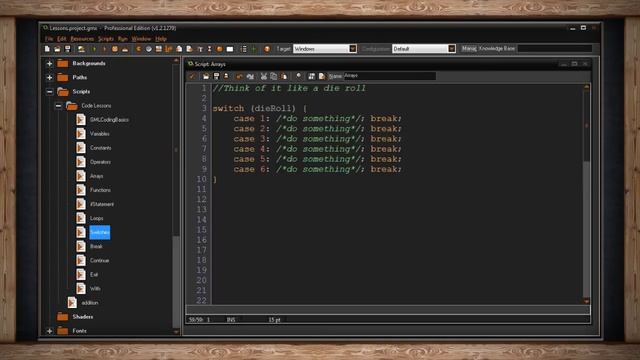Redo the edit in the script editor

tap(250, 76)
